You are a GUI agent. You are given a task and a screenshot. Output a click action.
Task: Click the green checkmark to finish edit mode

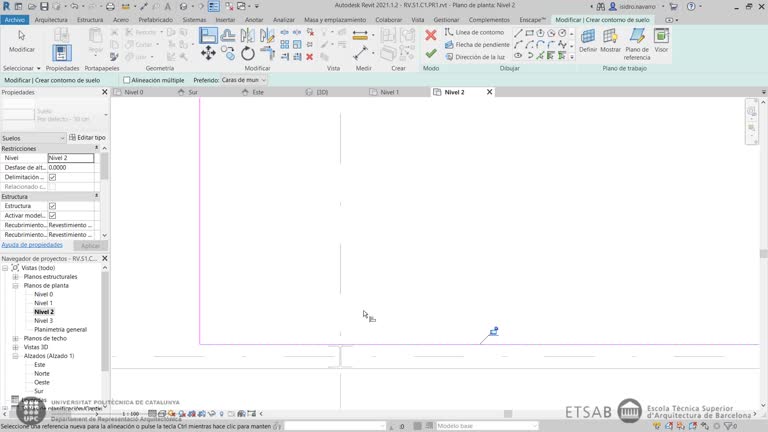pyautogui.click(x=431, y=53)
